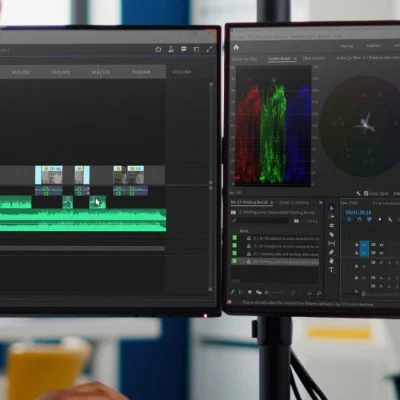Open the Effect Controls tab
The image size is (400, 400).
[x=313, y=58]
